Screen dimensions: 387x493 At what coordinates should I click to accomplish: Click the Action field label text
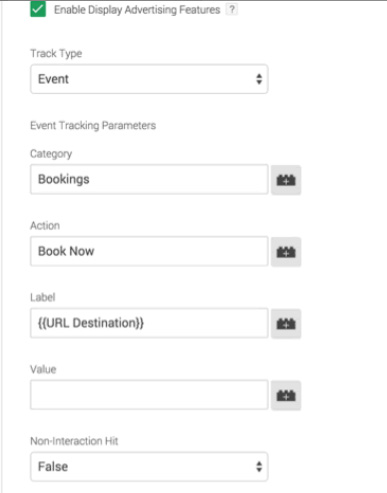(x=45, y=226)
